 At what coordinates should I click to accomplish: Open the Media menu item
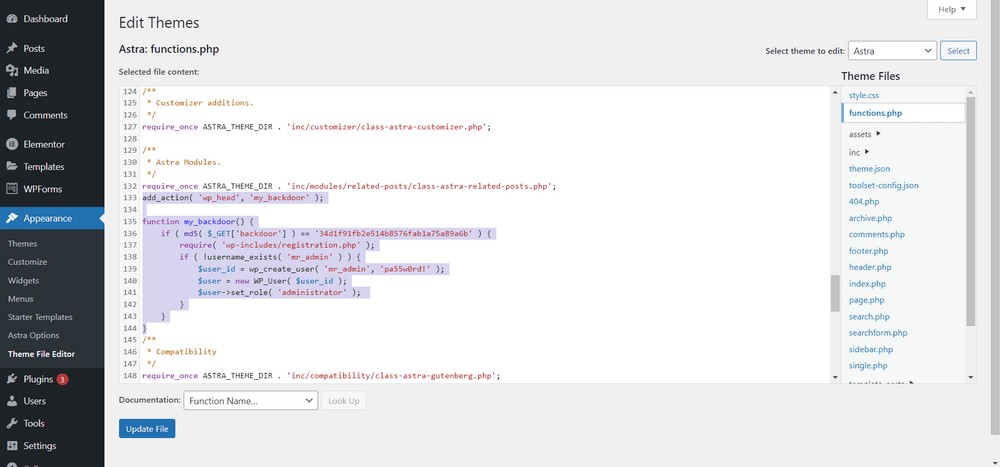tap(52, 71)
